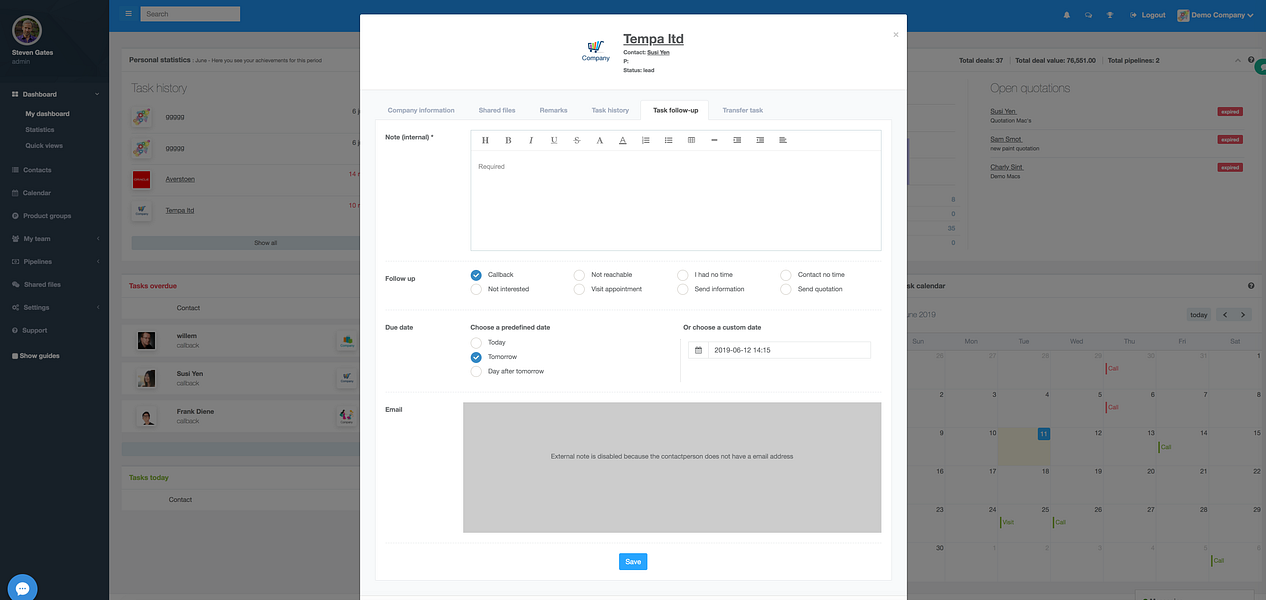The height and width of the screenshot is (600, 1266).
Task: Create a numbered list in the note
Action: point(646,140)
